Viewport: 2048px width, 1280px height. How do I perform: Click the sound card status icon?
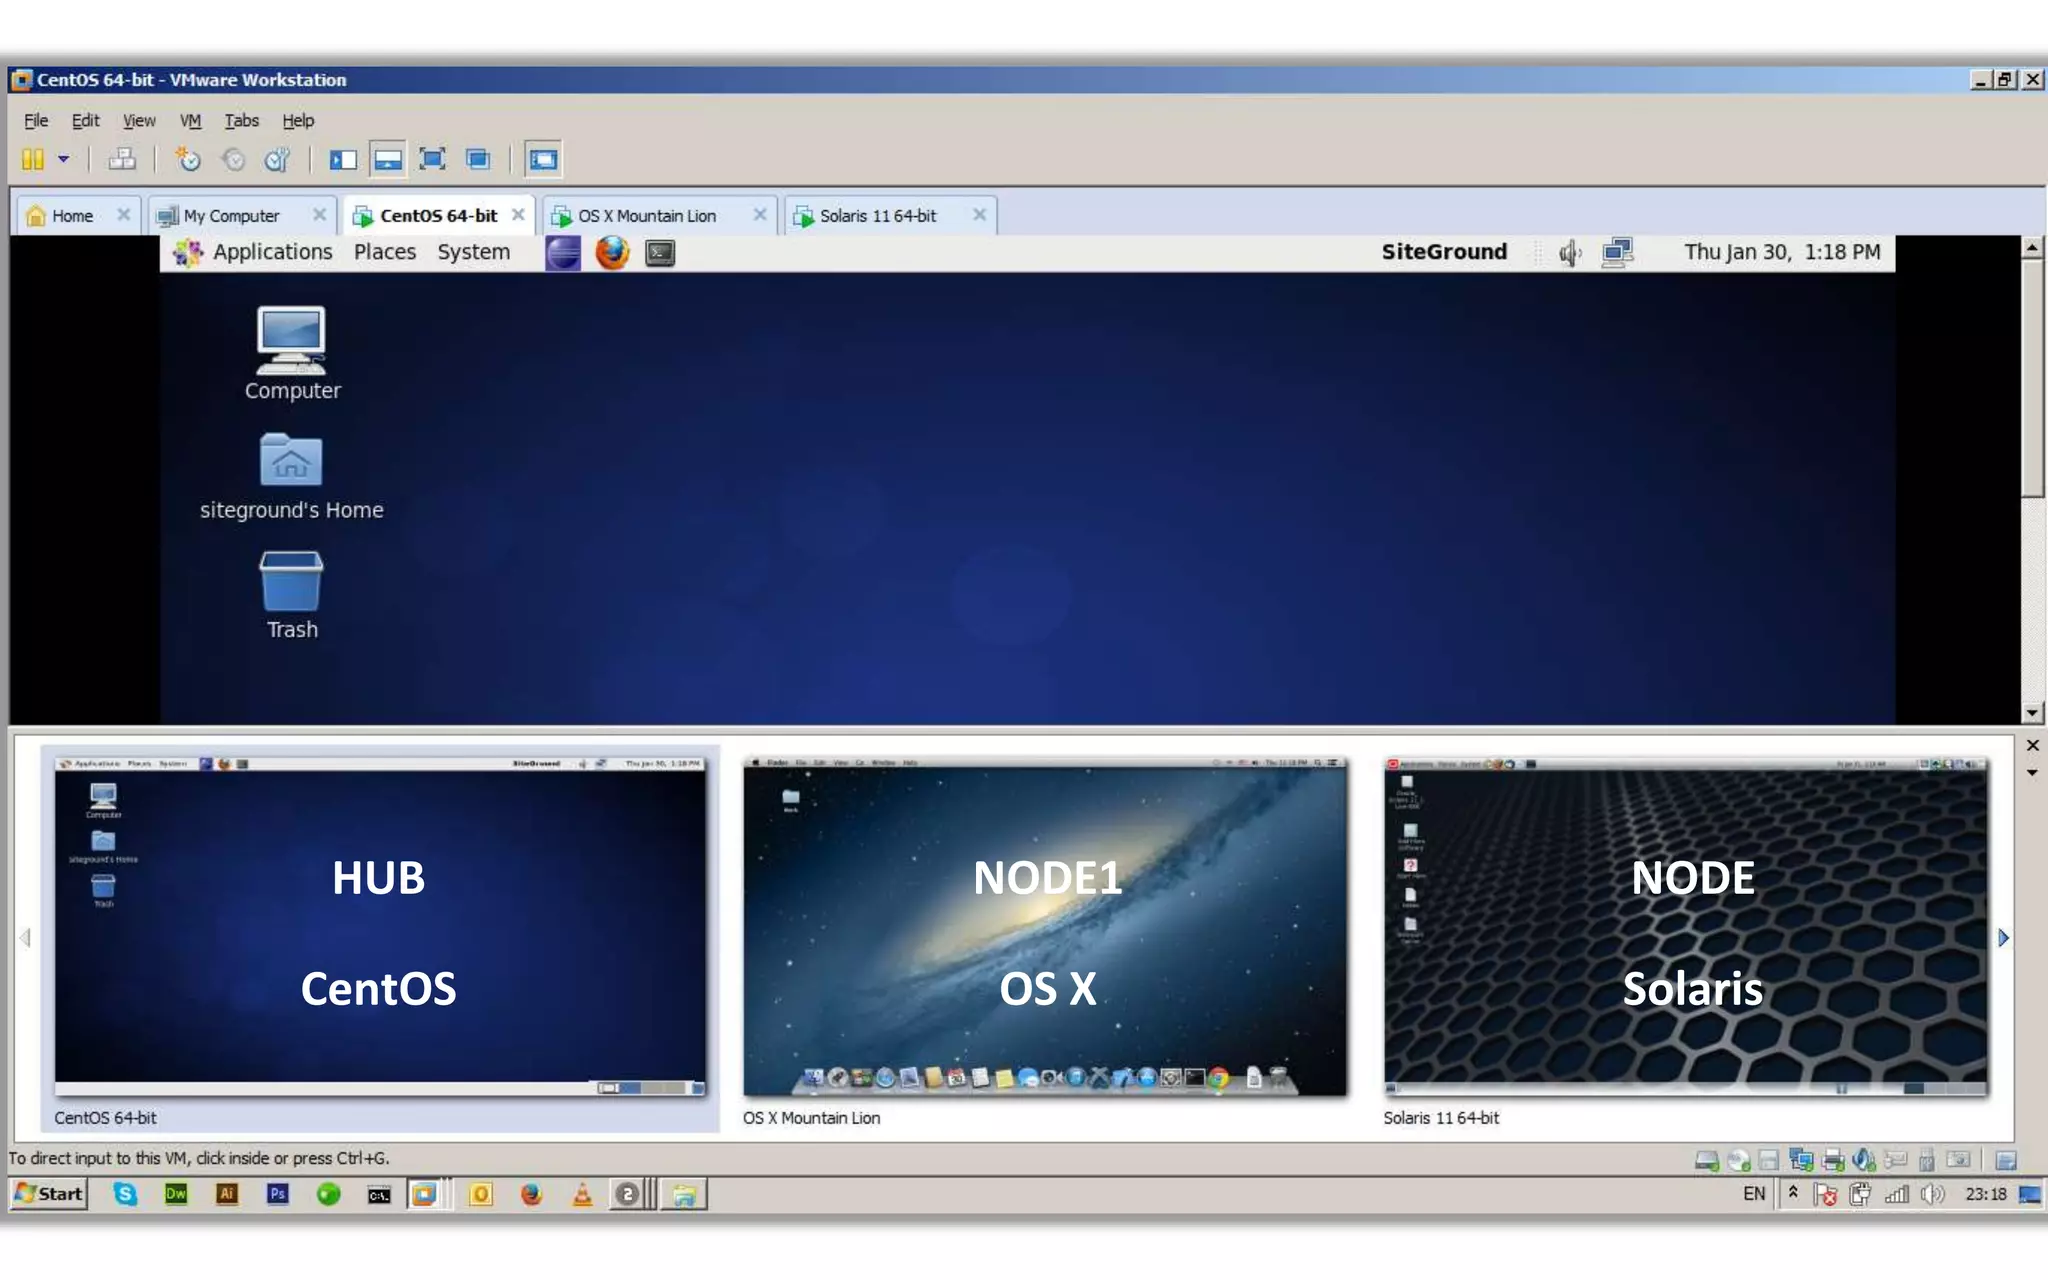(x=1864, y=1160)
